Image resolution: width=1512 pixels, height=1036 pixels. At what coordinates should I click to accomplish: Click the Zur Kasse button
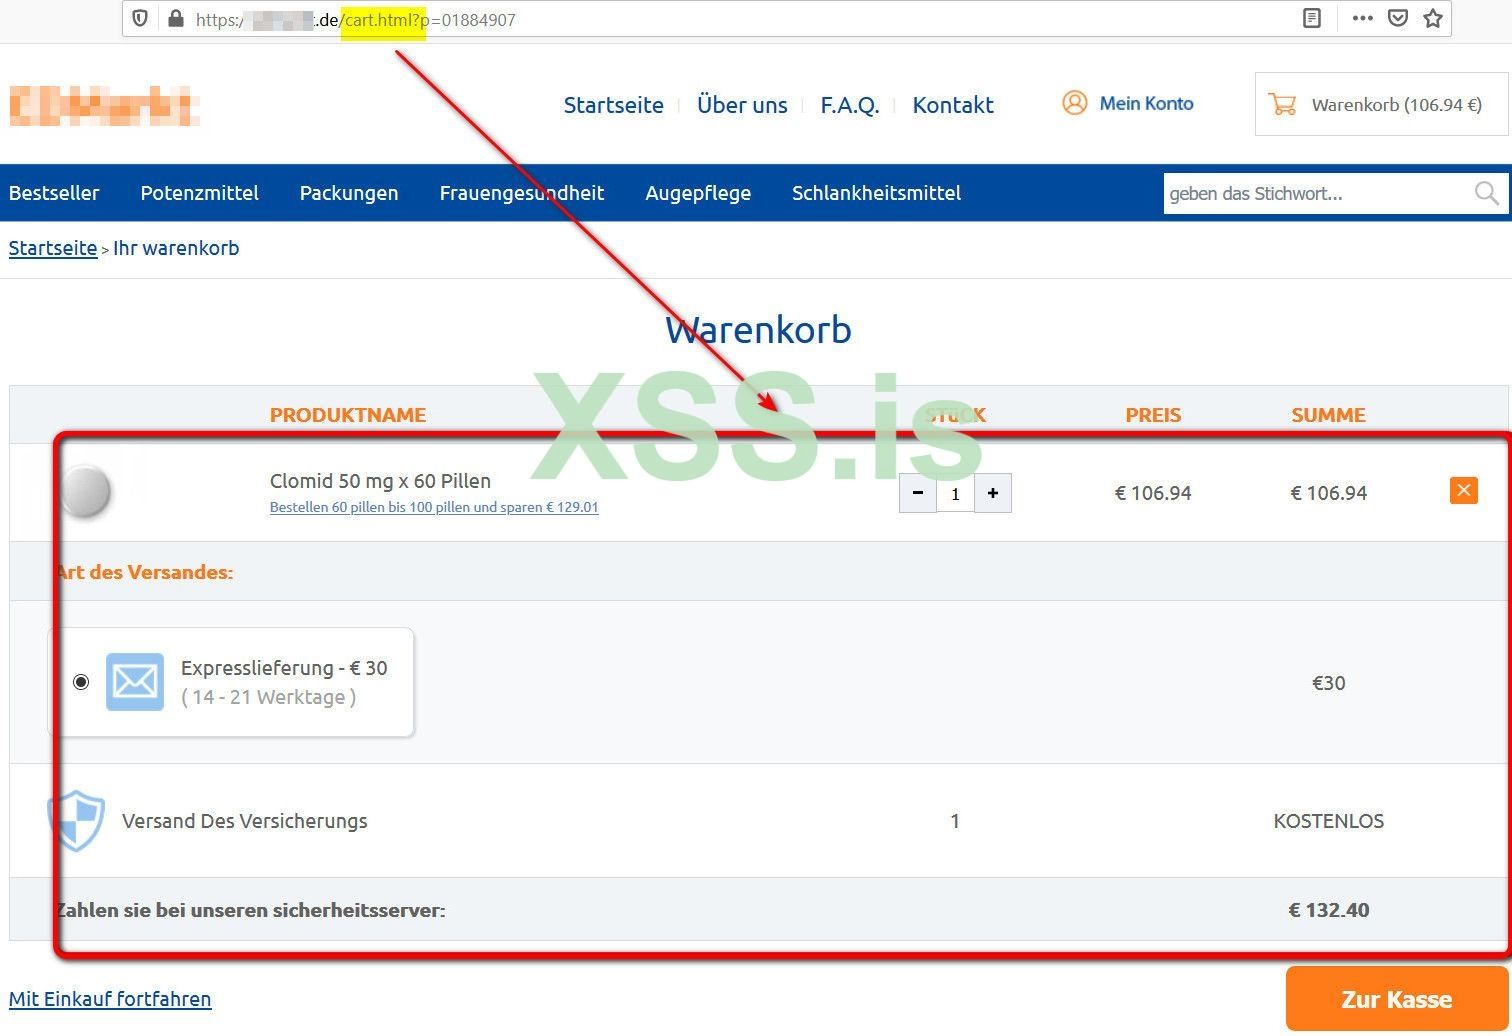(x=1397, y=999)
